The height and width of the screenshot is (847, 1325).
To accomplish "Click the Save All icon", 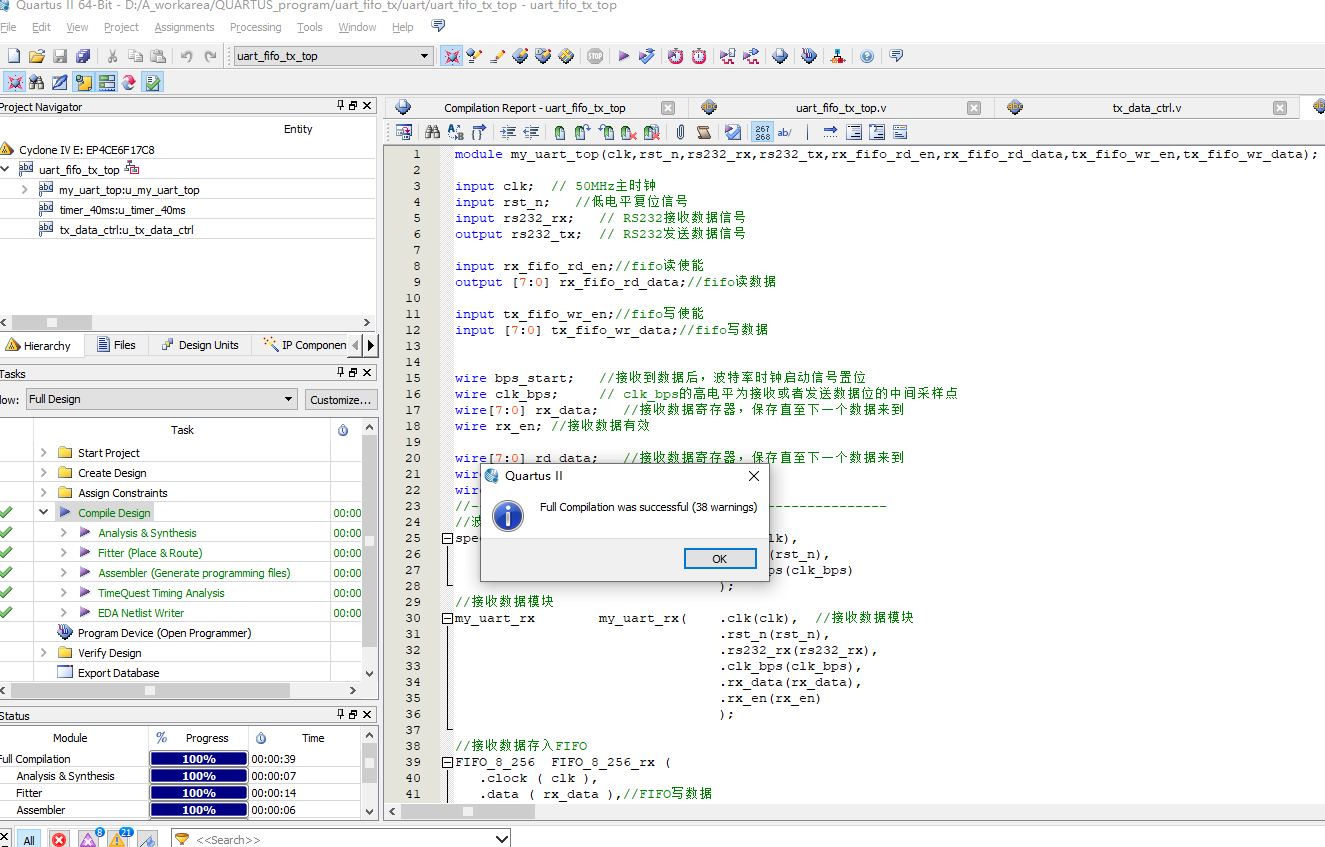I will 83,56.
